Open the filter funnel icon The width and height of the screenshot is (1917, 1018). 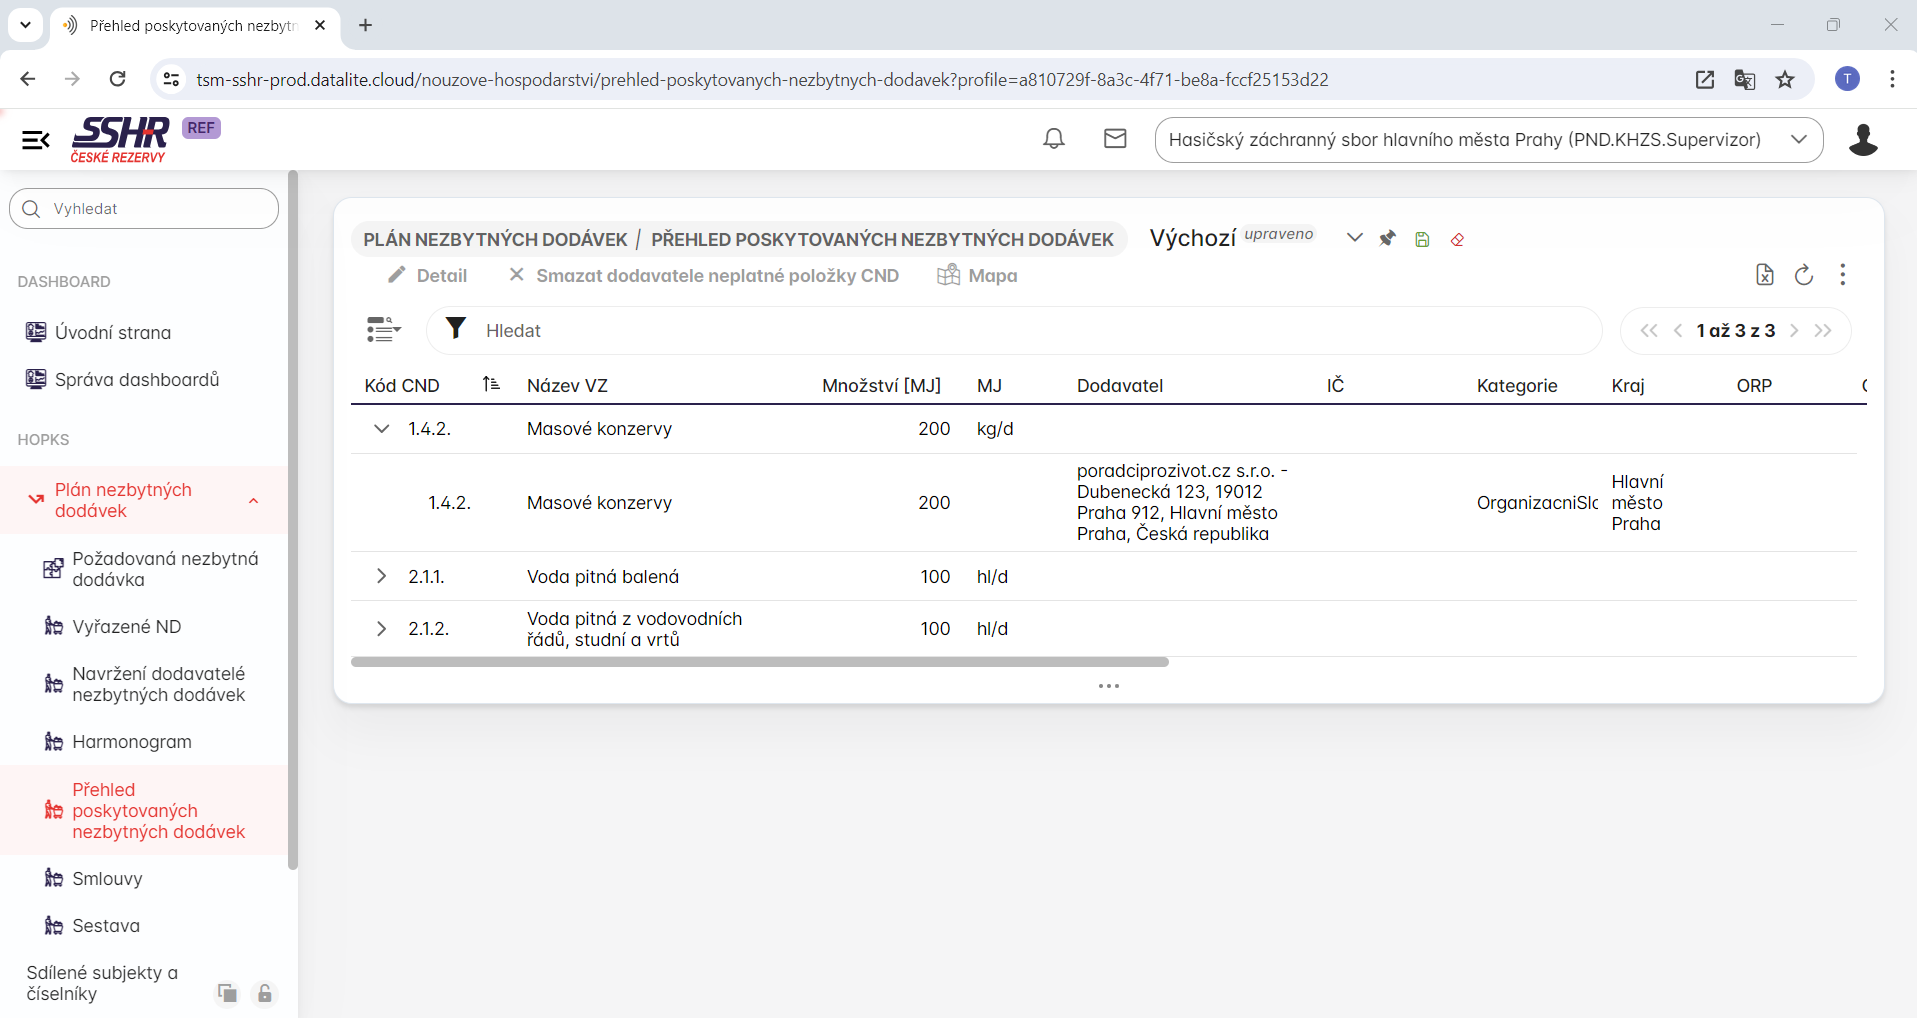[x=456, y=329]
